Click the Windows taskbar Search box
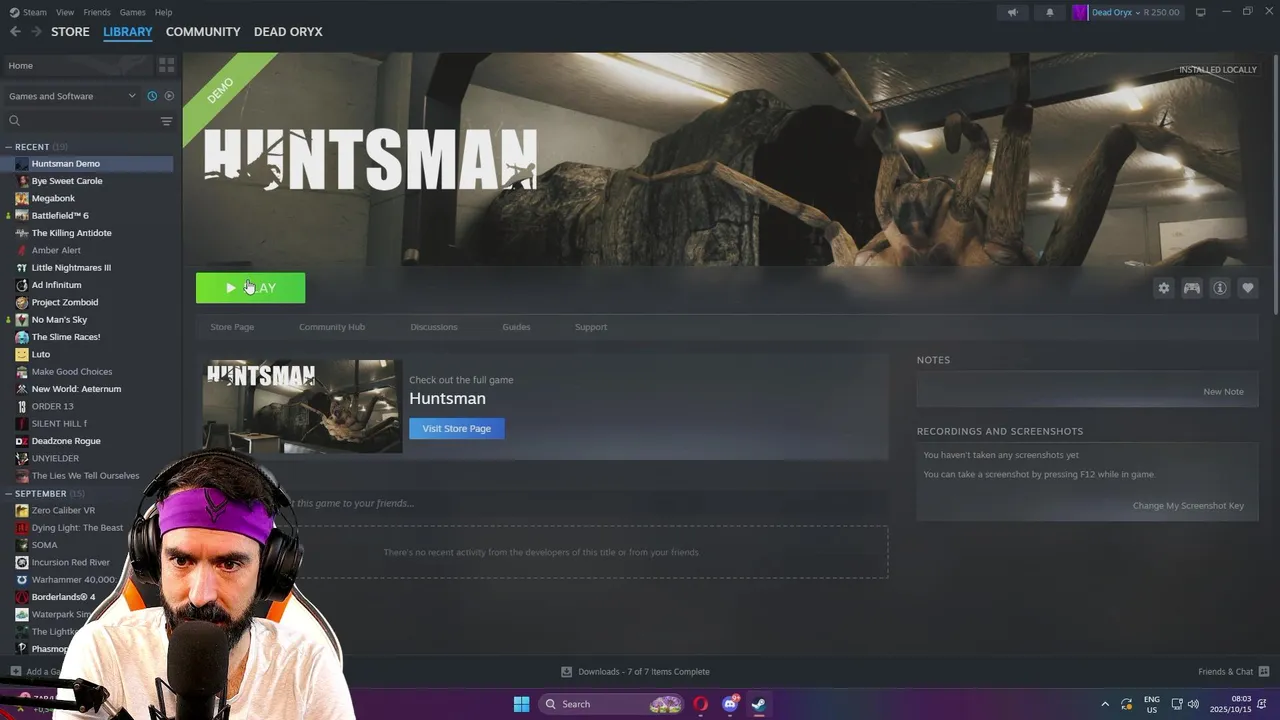 (x=612, y=704)
